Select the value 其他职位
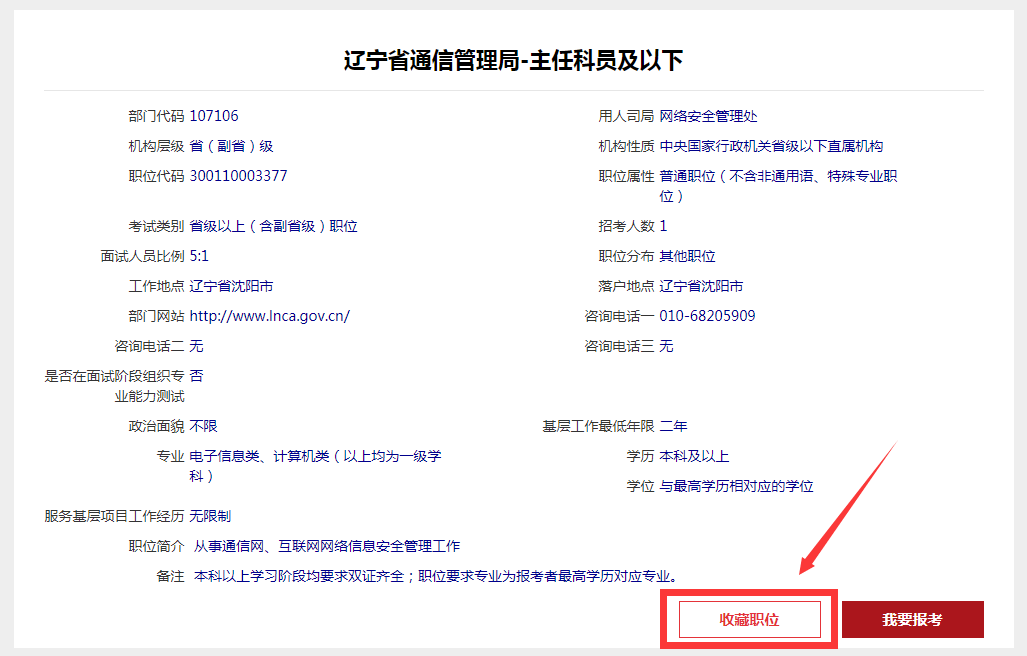This screenshot has width=1027, height=656. (687, 256)
